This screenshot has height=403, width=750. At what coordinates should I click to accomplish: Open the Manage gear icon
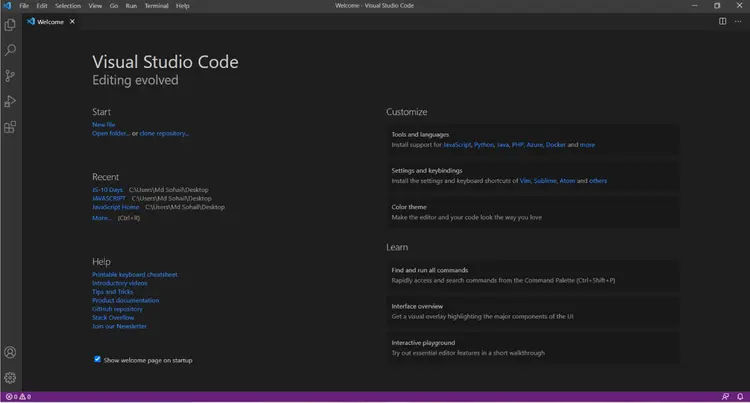pyautogui.click(x=10, y=378)
